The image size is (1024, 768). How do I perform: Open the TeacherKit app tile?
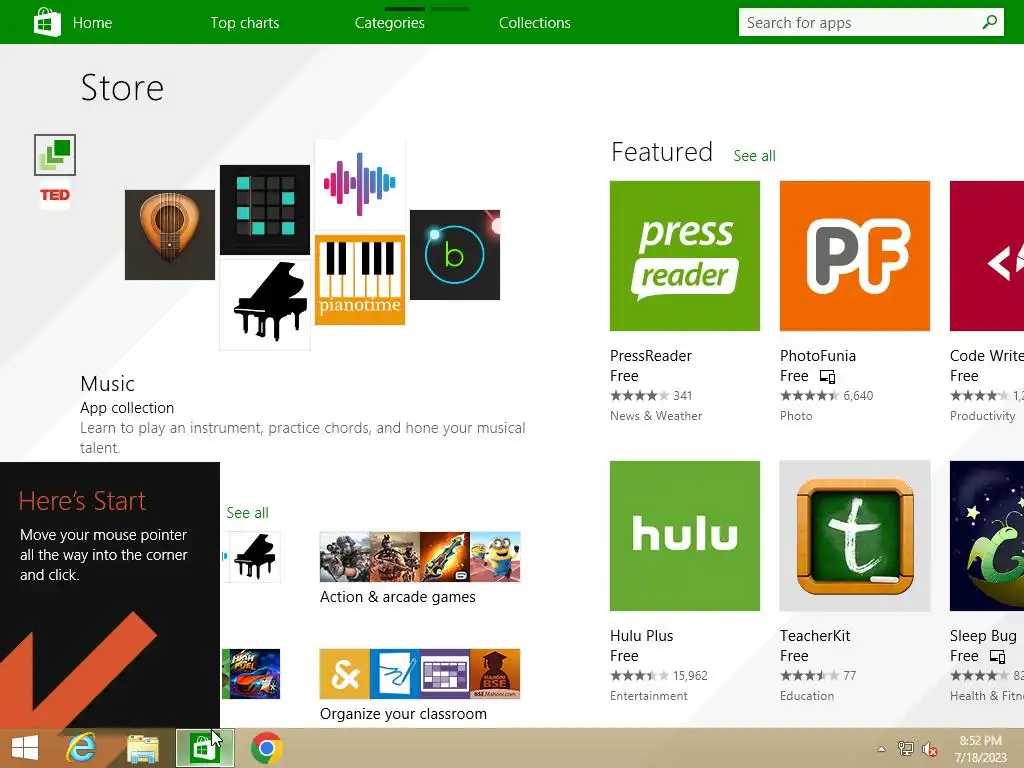(x=855, y=536)
